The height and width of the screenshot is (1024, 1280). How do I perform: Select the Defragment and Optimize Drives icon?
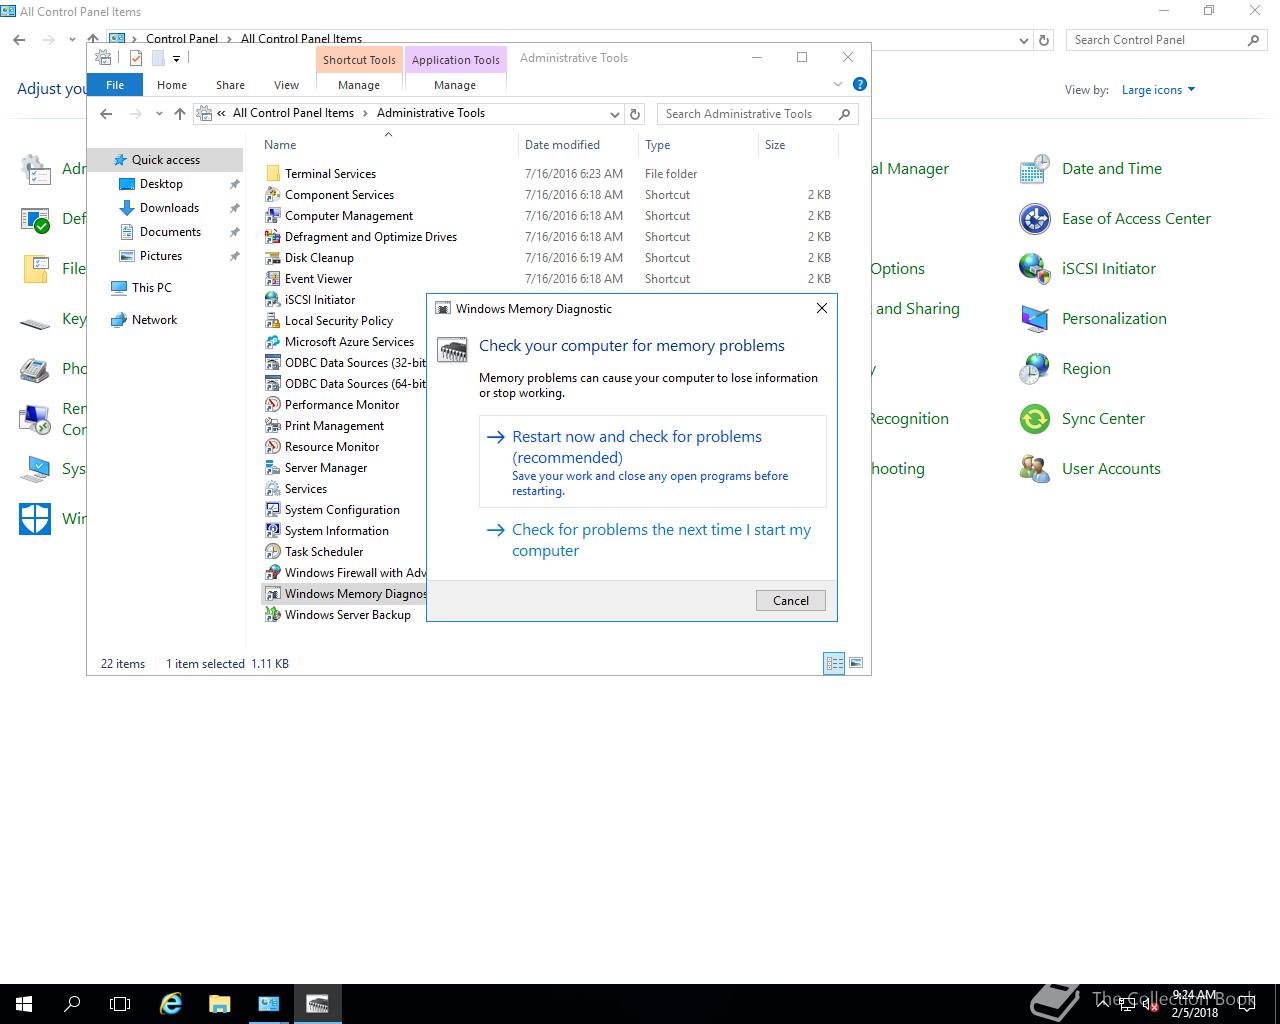[x=272, y=237]
